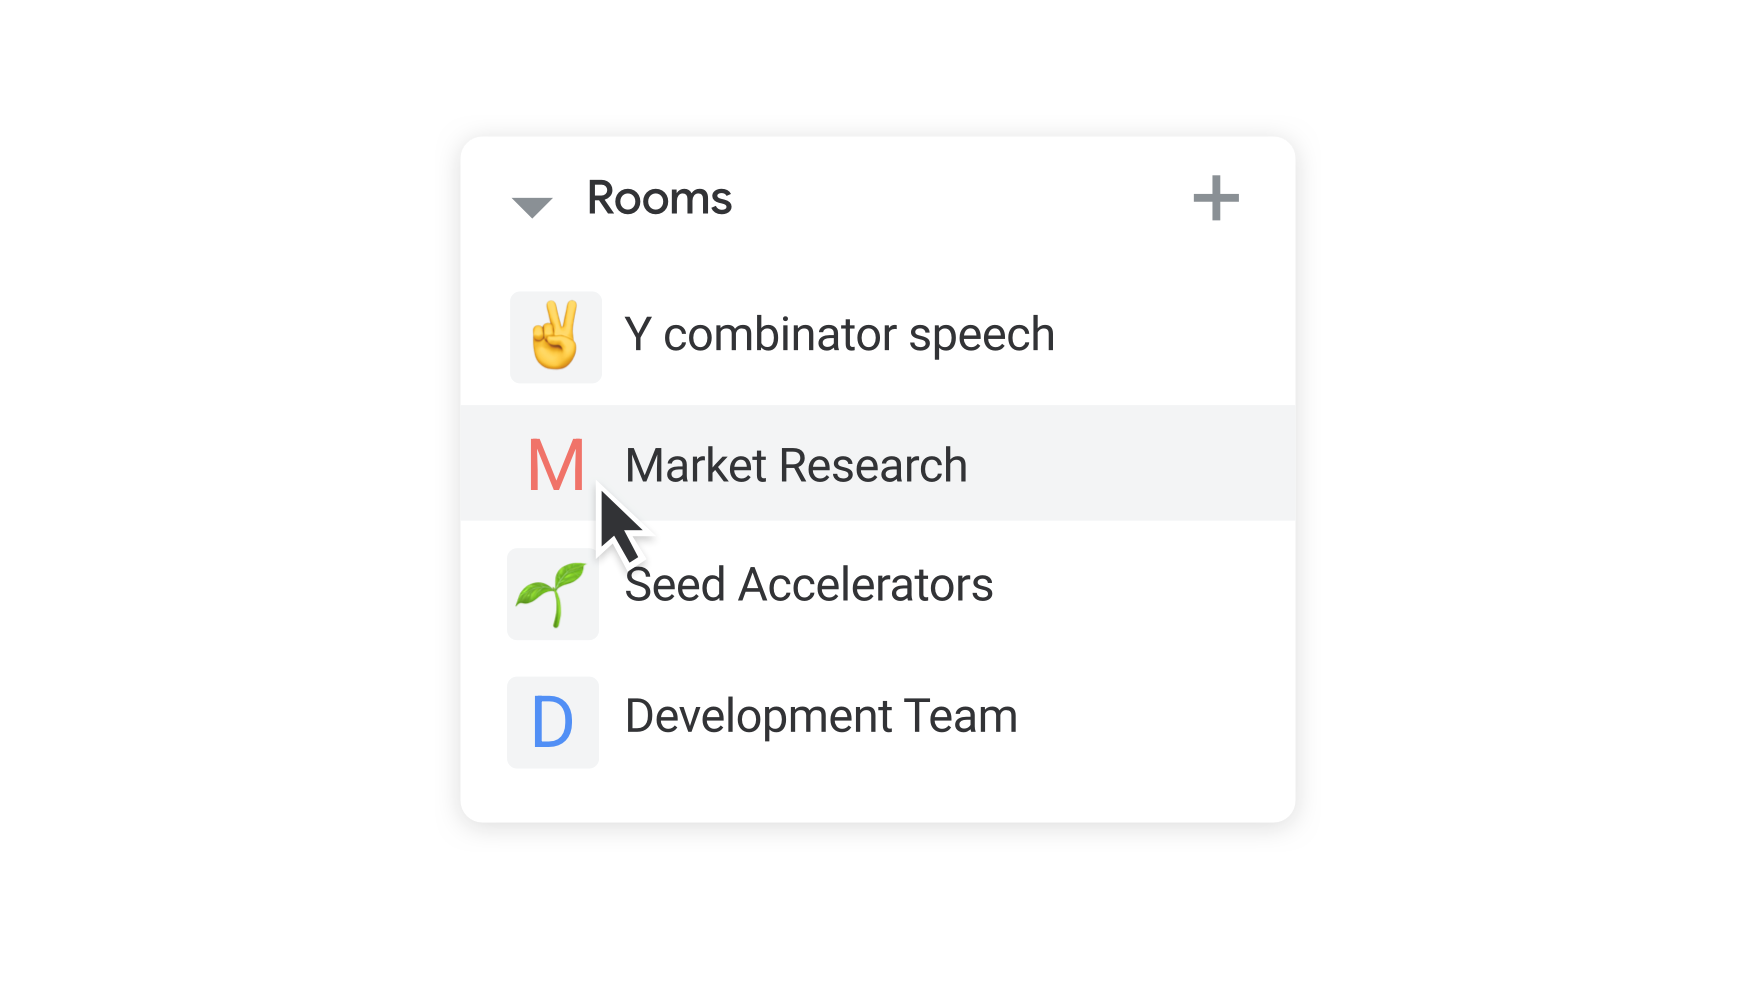The image size is (1756, 1004).
Task: Click the blue D room avatar
Action: tap(553, 722)
